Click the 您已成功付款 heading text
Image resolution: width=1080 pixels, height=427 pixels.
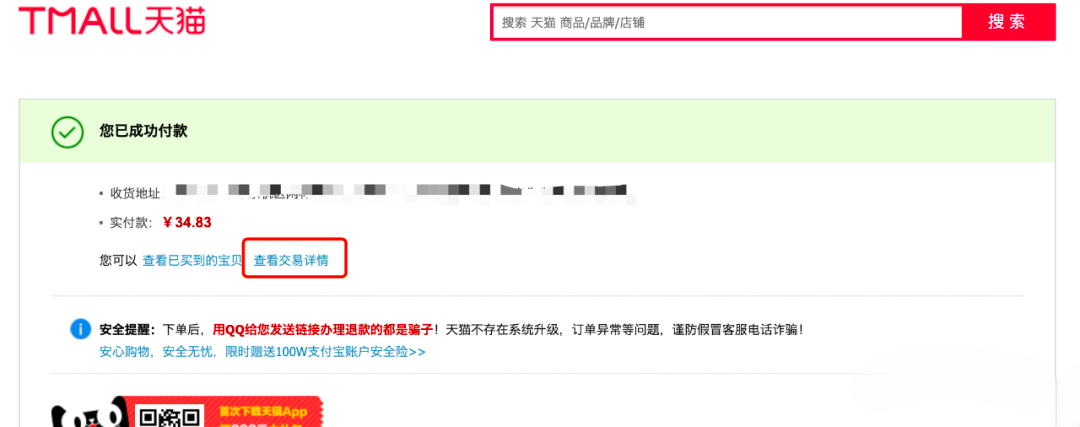143,131
